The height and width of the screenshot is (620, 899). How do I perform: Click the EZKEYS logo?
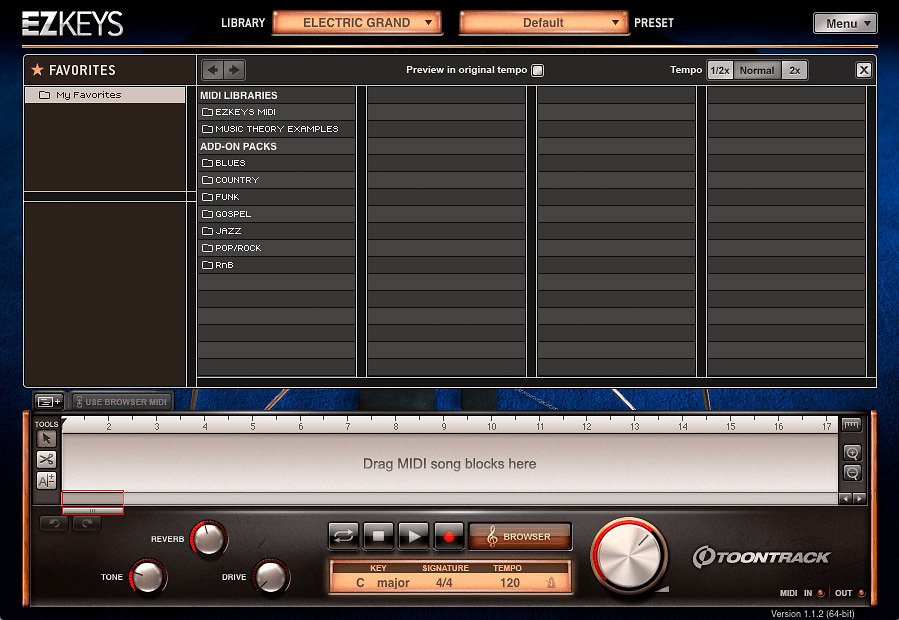72,24
